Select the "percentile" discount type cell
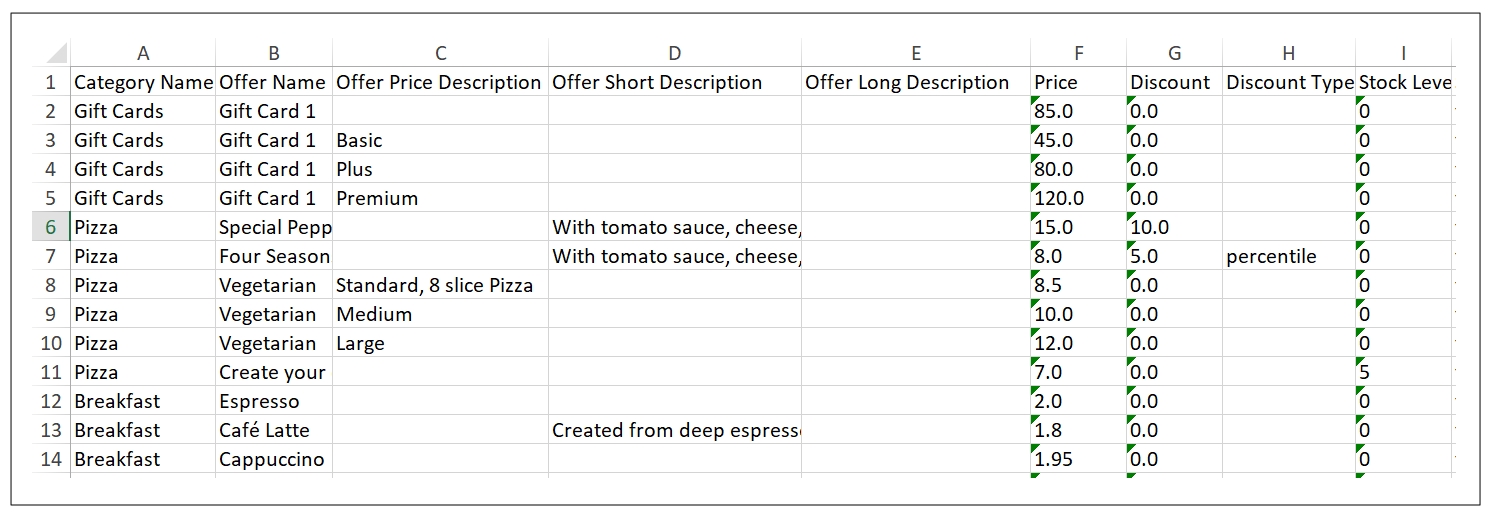Screen dimensions: 1493x517 (x=1288, y=256)
